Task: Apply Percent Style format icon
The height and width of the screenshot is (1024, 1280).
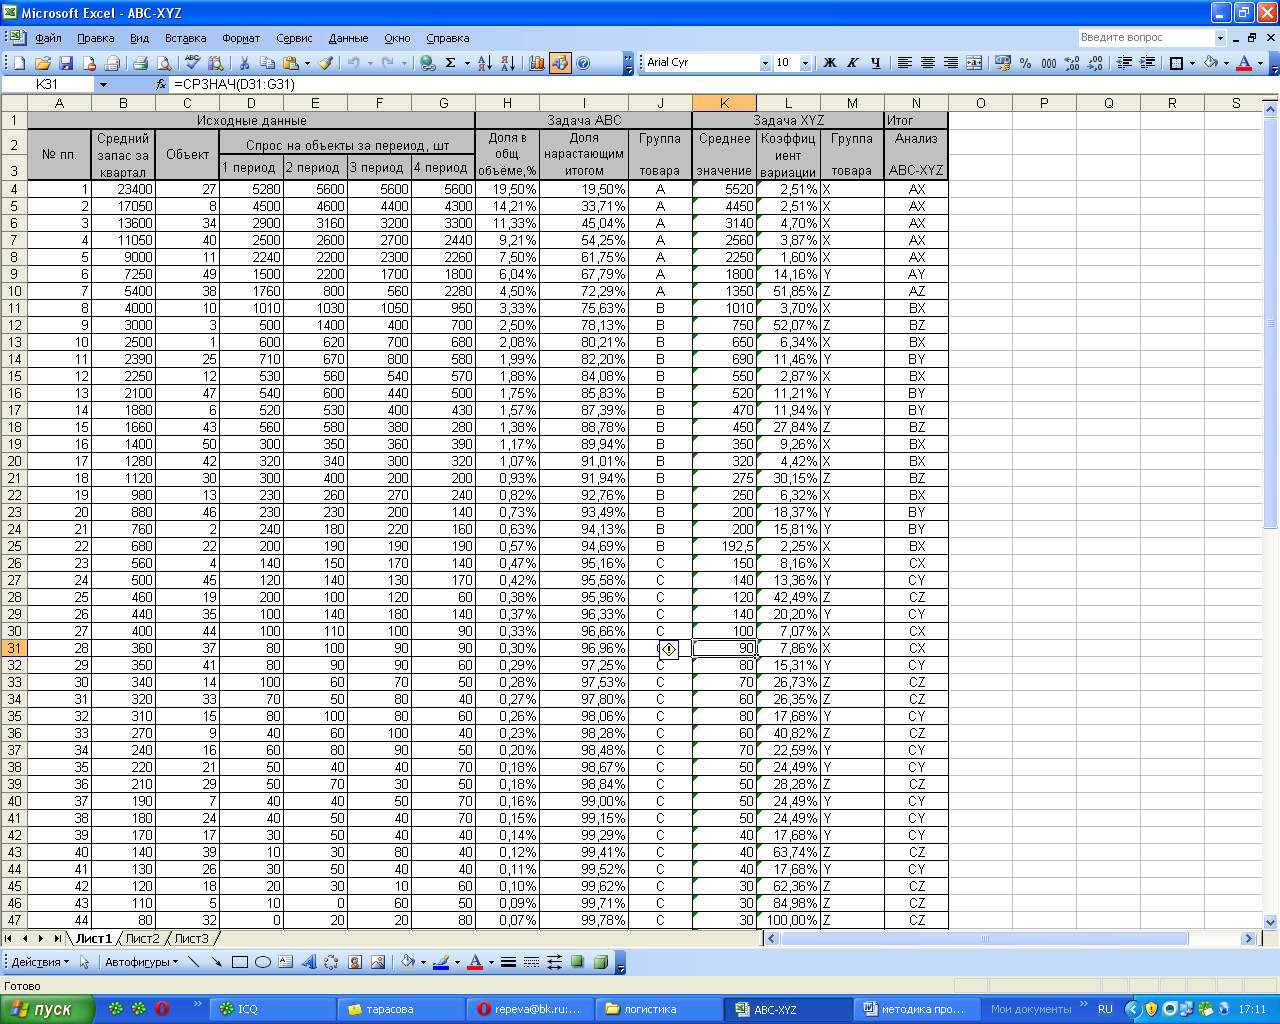Action: [x=1025, y=63]
